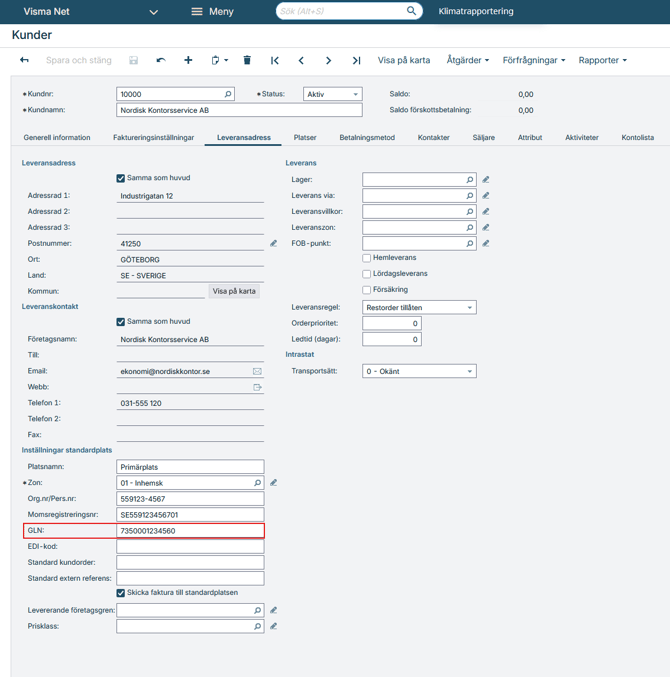Switch to Faktureringsinställningar tab
The height and width of the screenshot is (677, 670).
point(153,138)
